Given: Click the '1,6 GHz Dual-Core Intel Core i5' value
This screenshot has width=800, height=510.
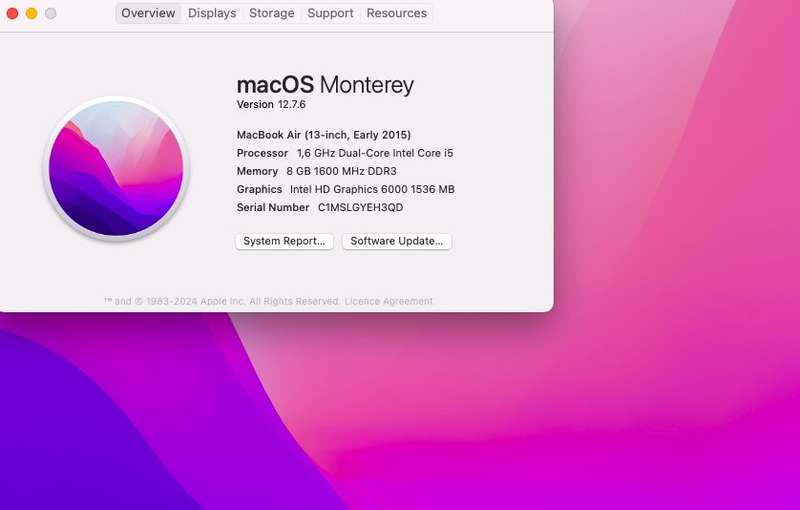Looking at the screenshot, I should [x=375, y=153].
